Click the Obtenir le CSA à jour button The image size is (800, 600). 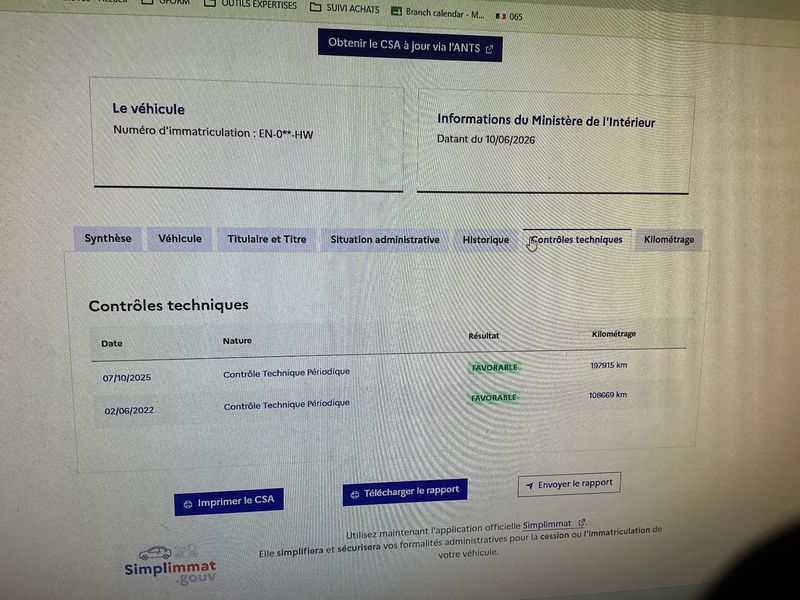(410, 45)
